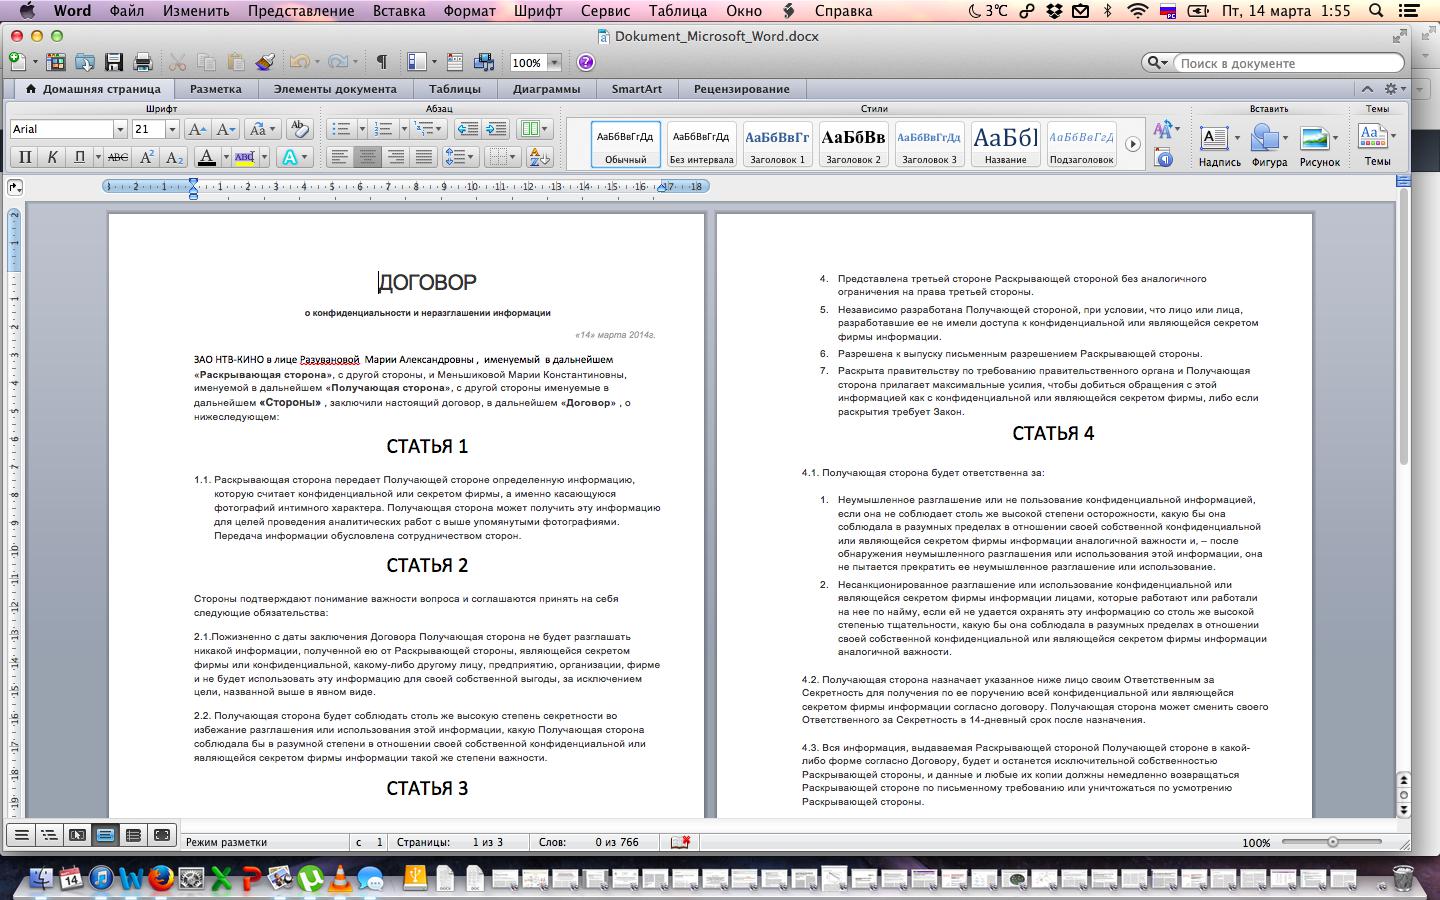This screenshot has height=900, width=1440.
Task: Click the Open document folder icon
Action: (x=85, y=62)
